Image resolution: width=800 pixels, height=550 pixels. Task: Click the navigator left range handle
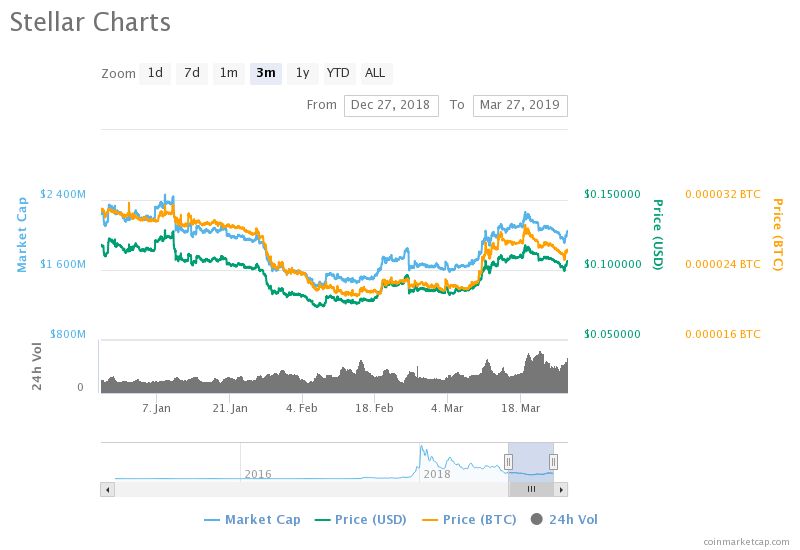[x=508, y=462]
